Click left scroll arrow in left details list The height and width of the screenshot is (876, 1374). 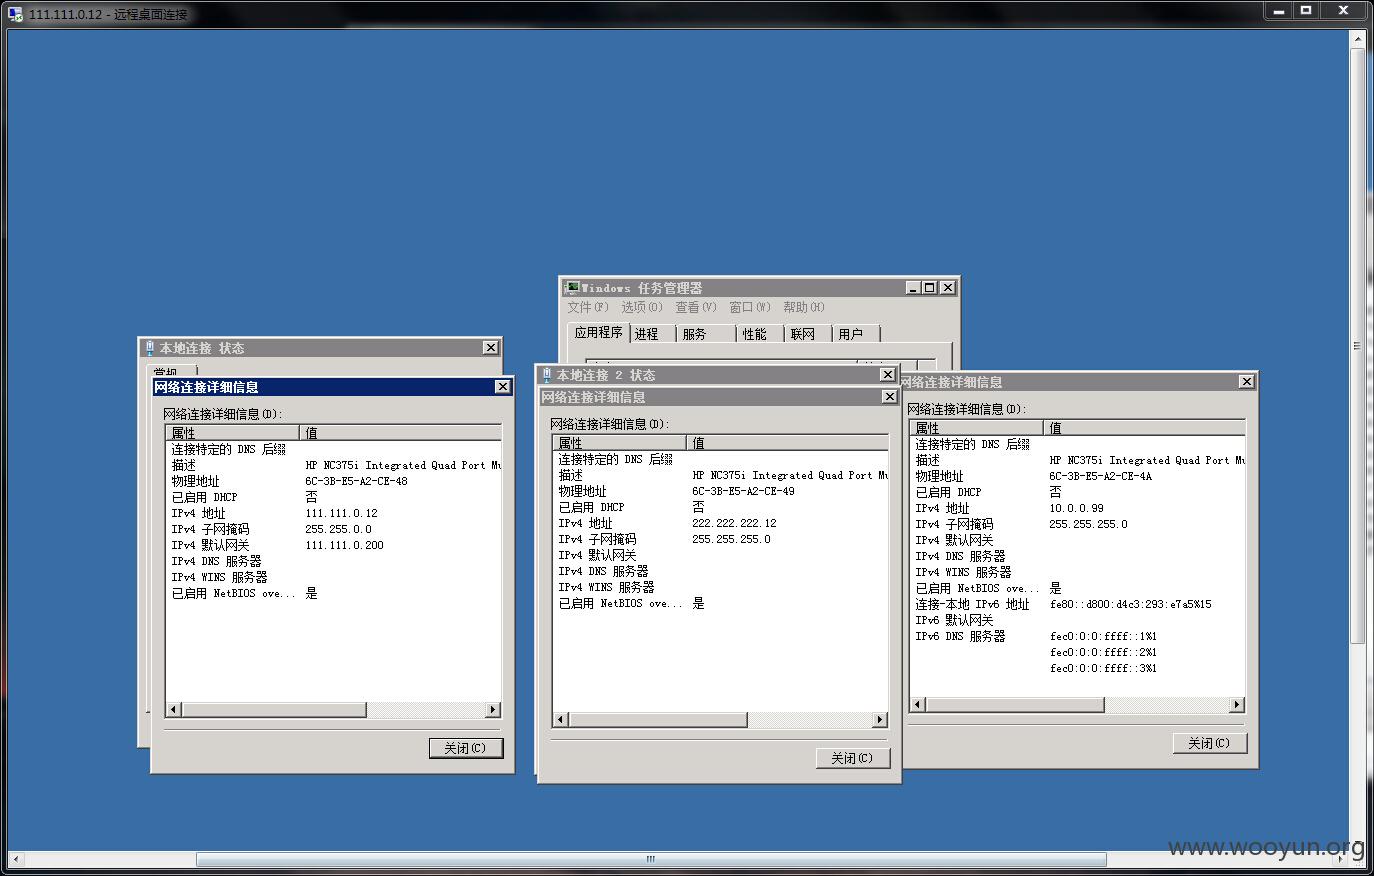pyautogui.click(x=174, y=710)
